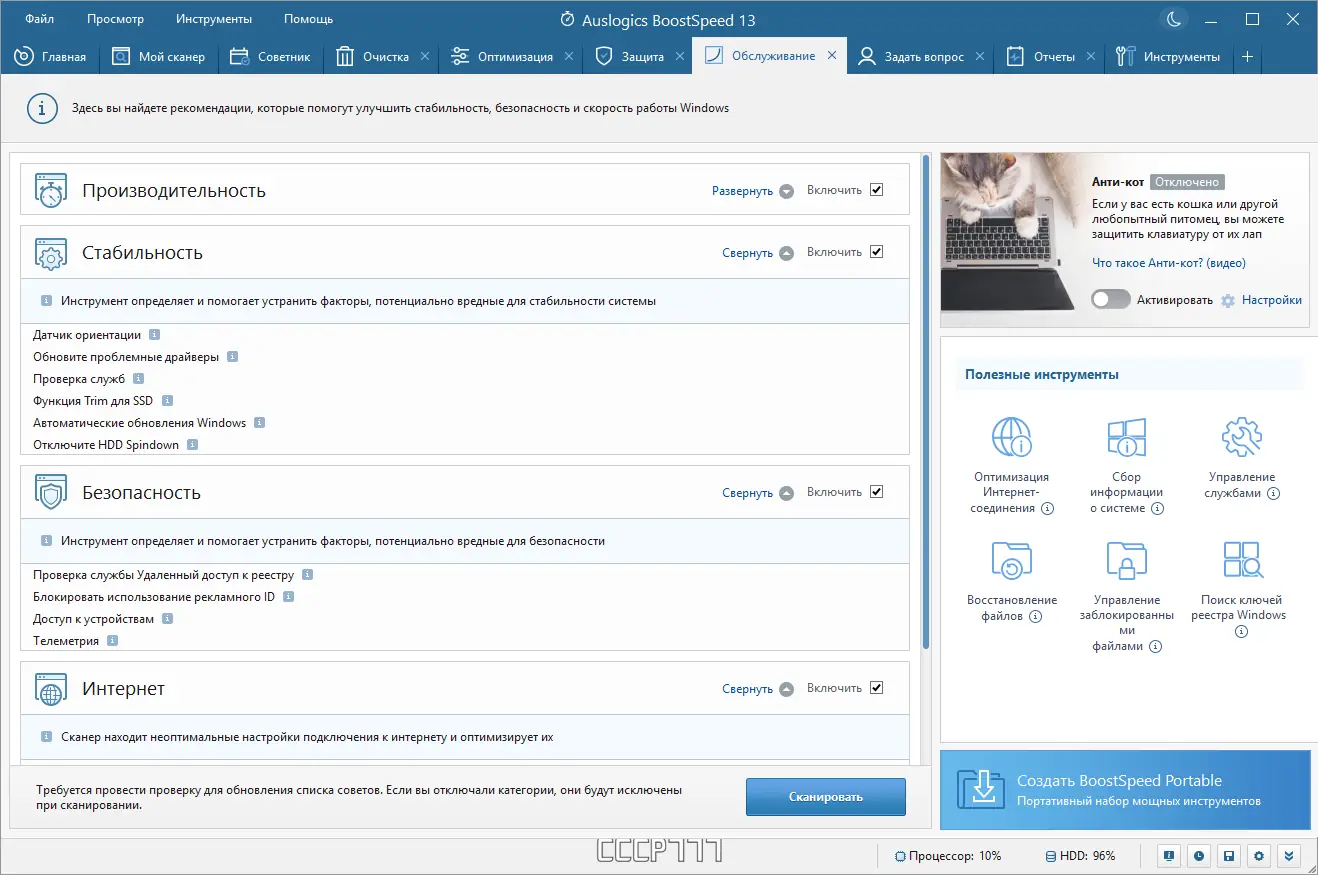1318x875 pixels.
Task: Click the Стабильность gear section icon
Action: coord(51,253)
